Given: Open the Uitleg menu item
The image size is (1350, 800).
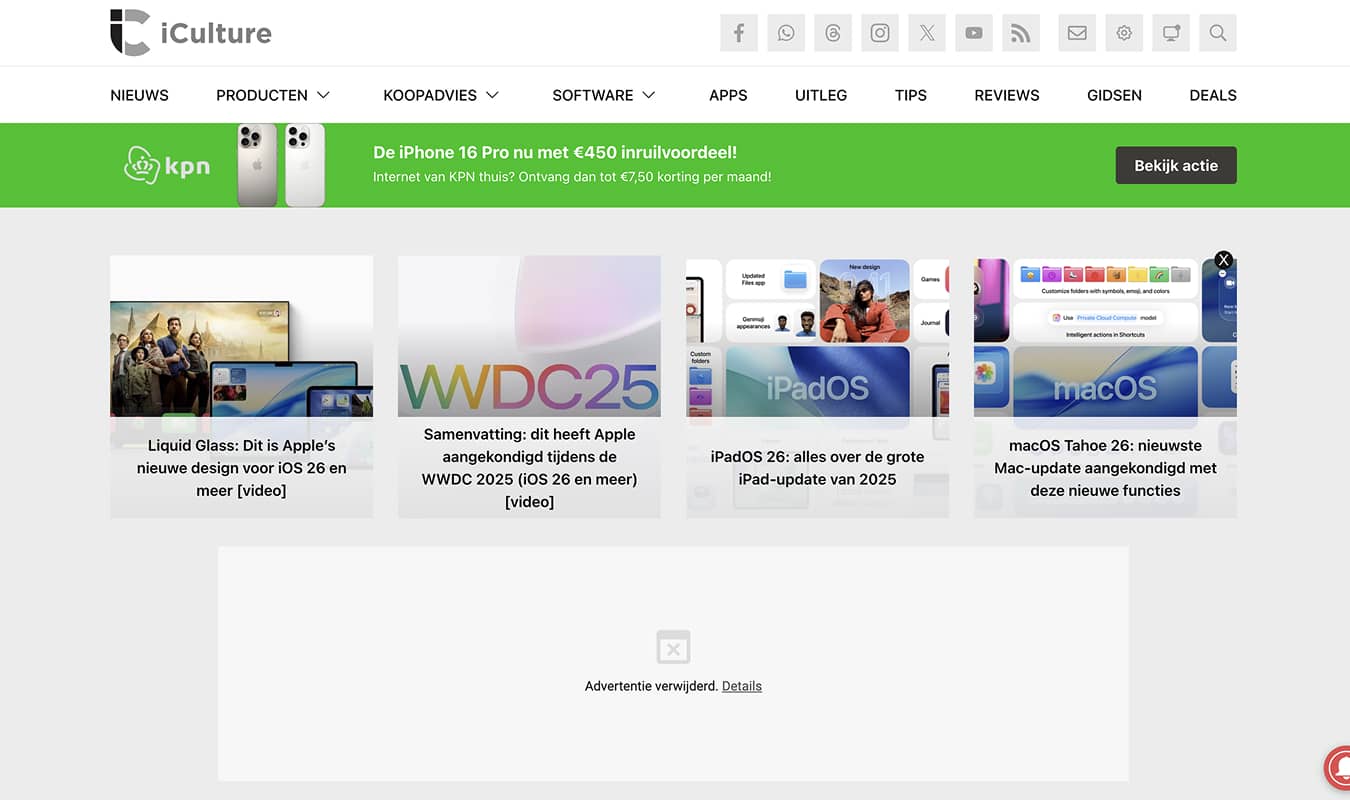Looking at the screenshot, I should coord(821,95).
